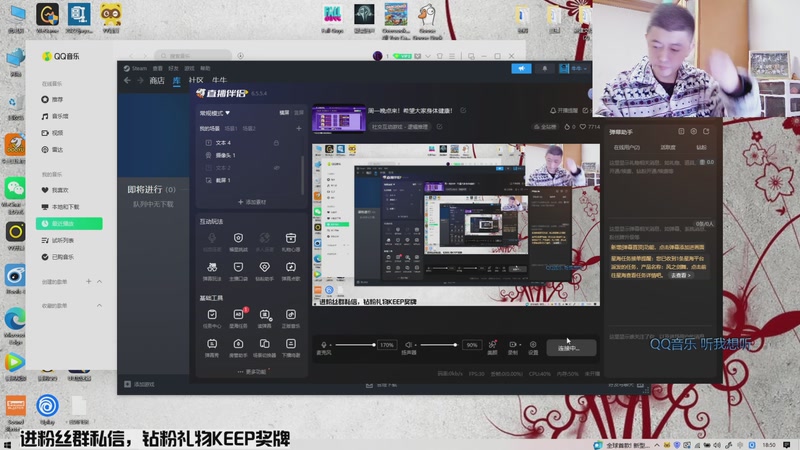Screen dimensions: 800x450
Task: Open Steam 游戏 menu
Action: point(189,68)
